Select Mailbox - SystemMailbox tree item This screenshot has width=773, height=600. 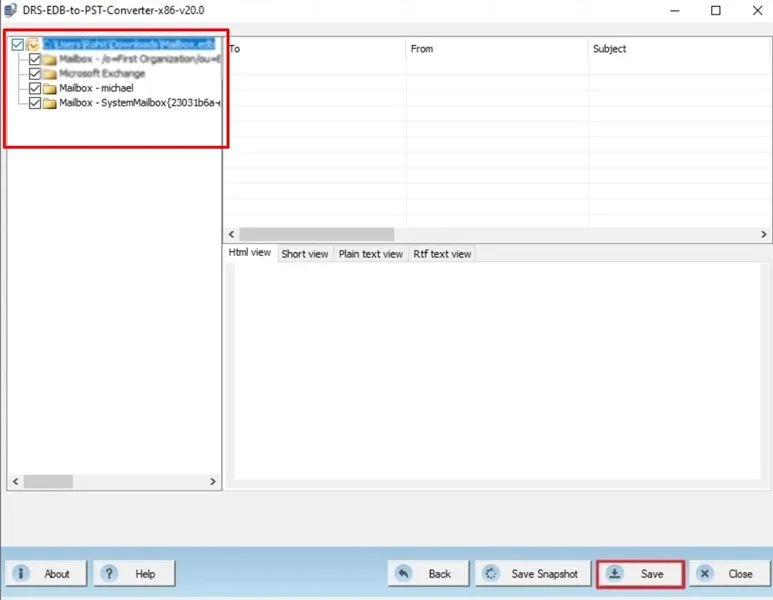[140, 103]
